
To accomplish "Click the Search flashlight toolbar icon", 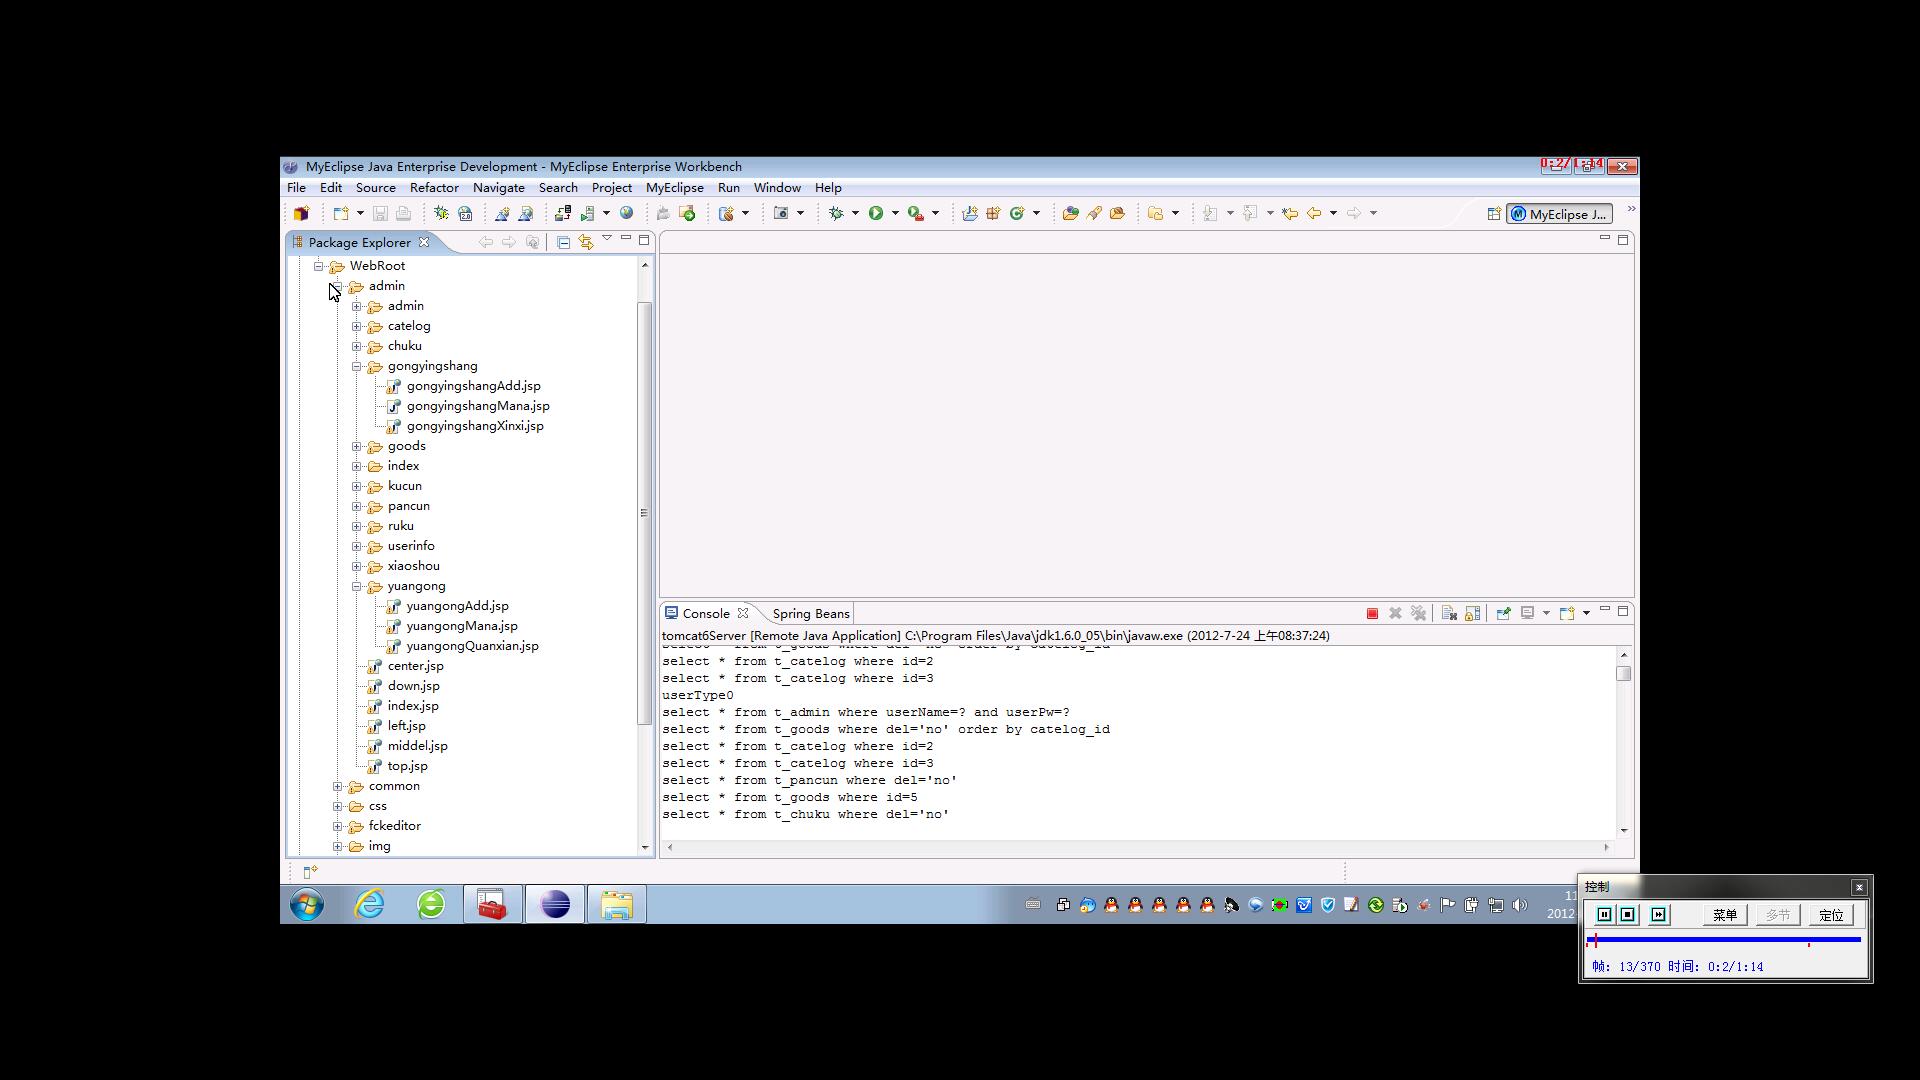I will (x=1094, y=213).
